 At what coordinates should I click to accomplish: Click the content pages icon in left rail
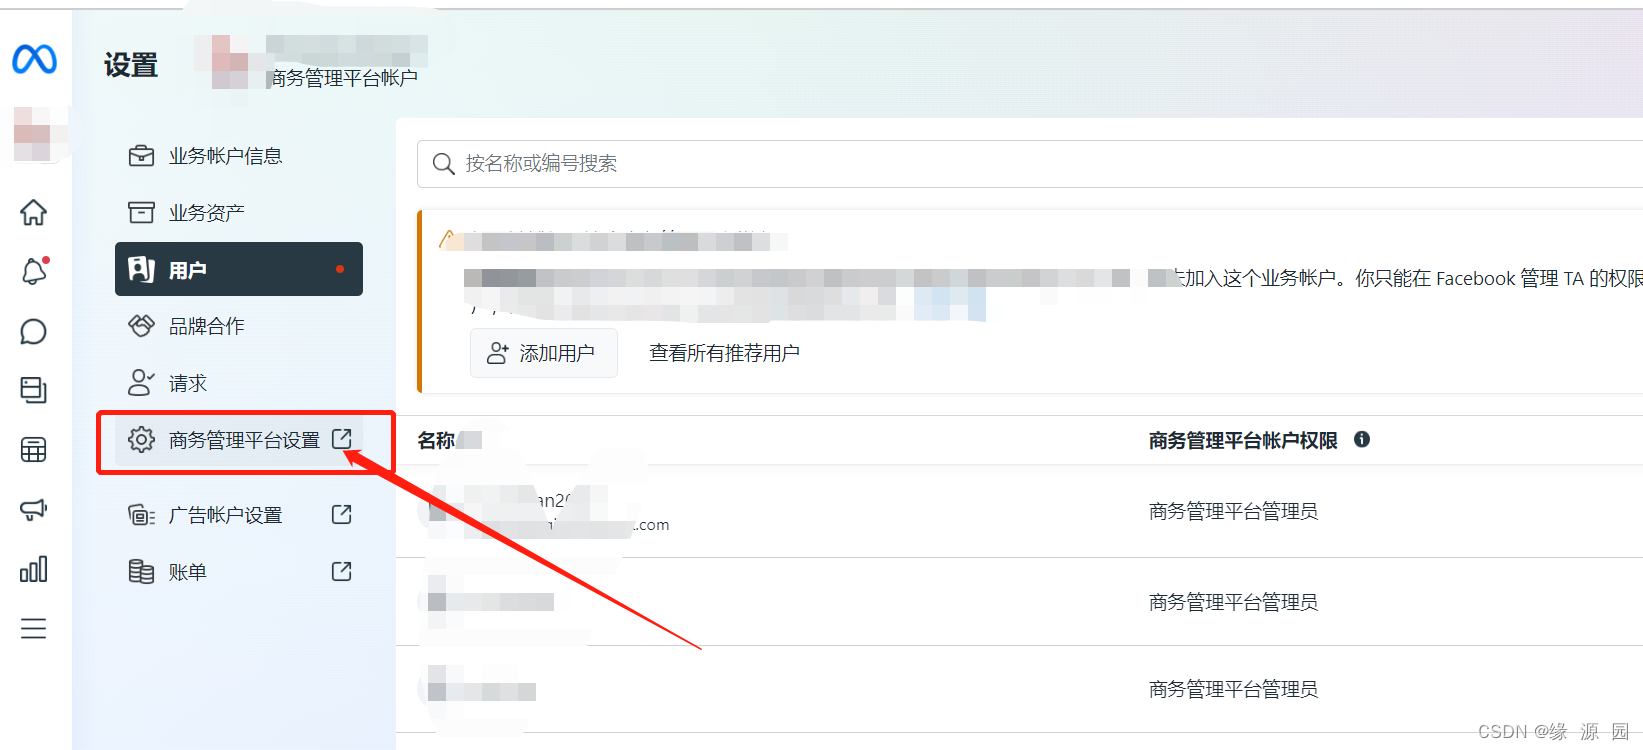34,390
